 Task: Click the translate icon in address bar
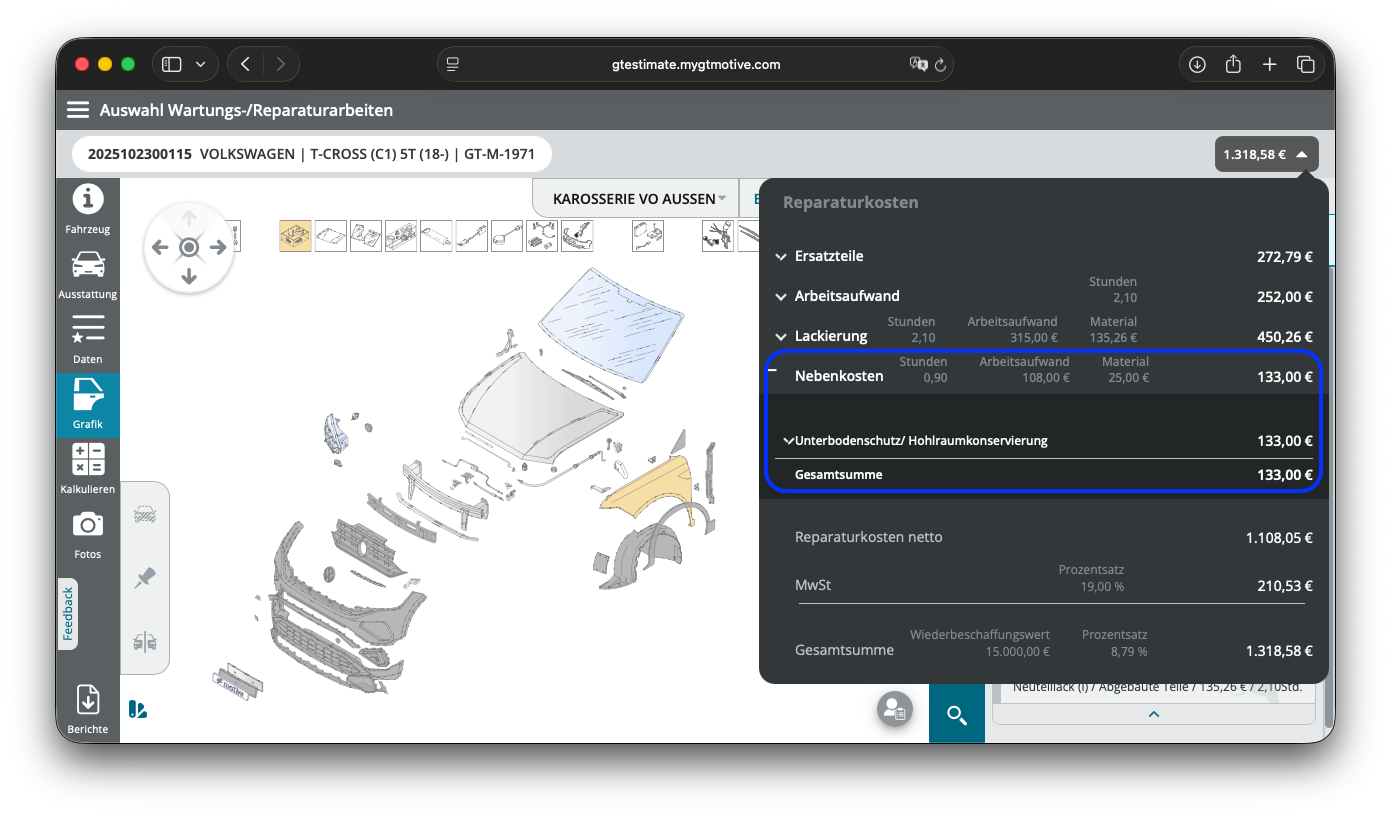[x=918, y=64]
